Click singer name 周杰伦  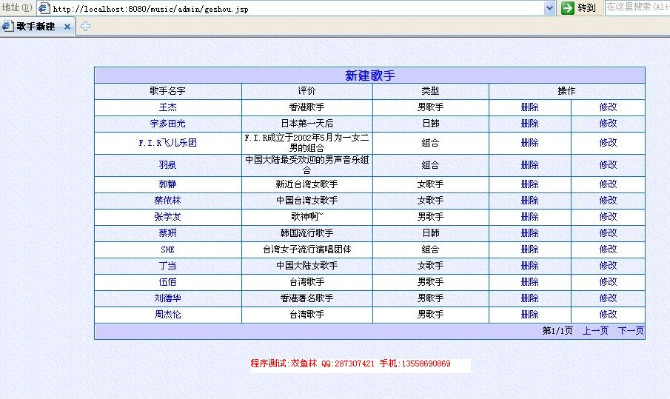(168, 314)
